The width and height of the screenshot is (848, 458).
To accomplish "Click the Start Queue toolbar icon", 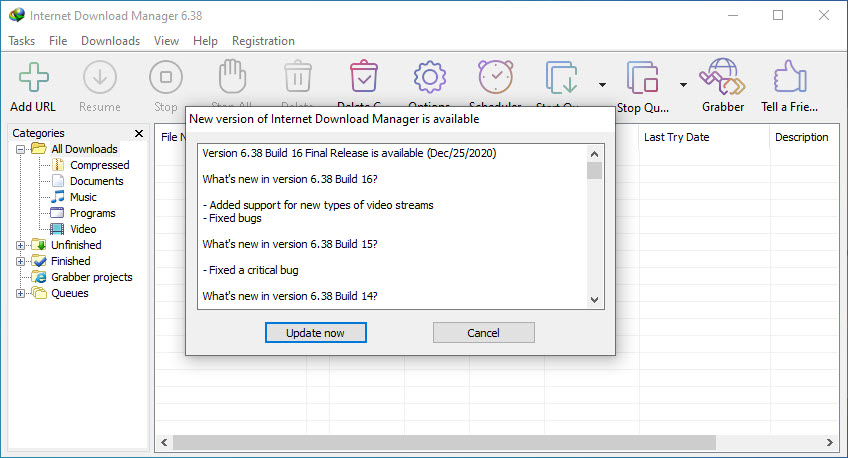I will (x=561, y=77).
